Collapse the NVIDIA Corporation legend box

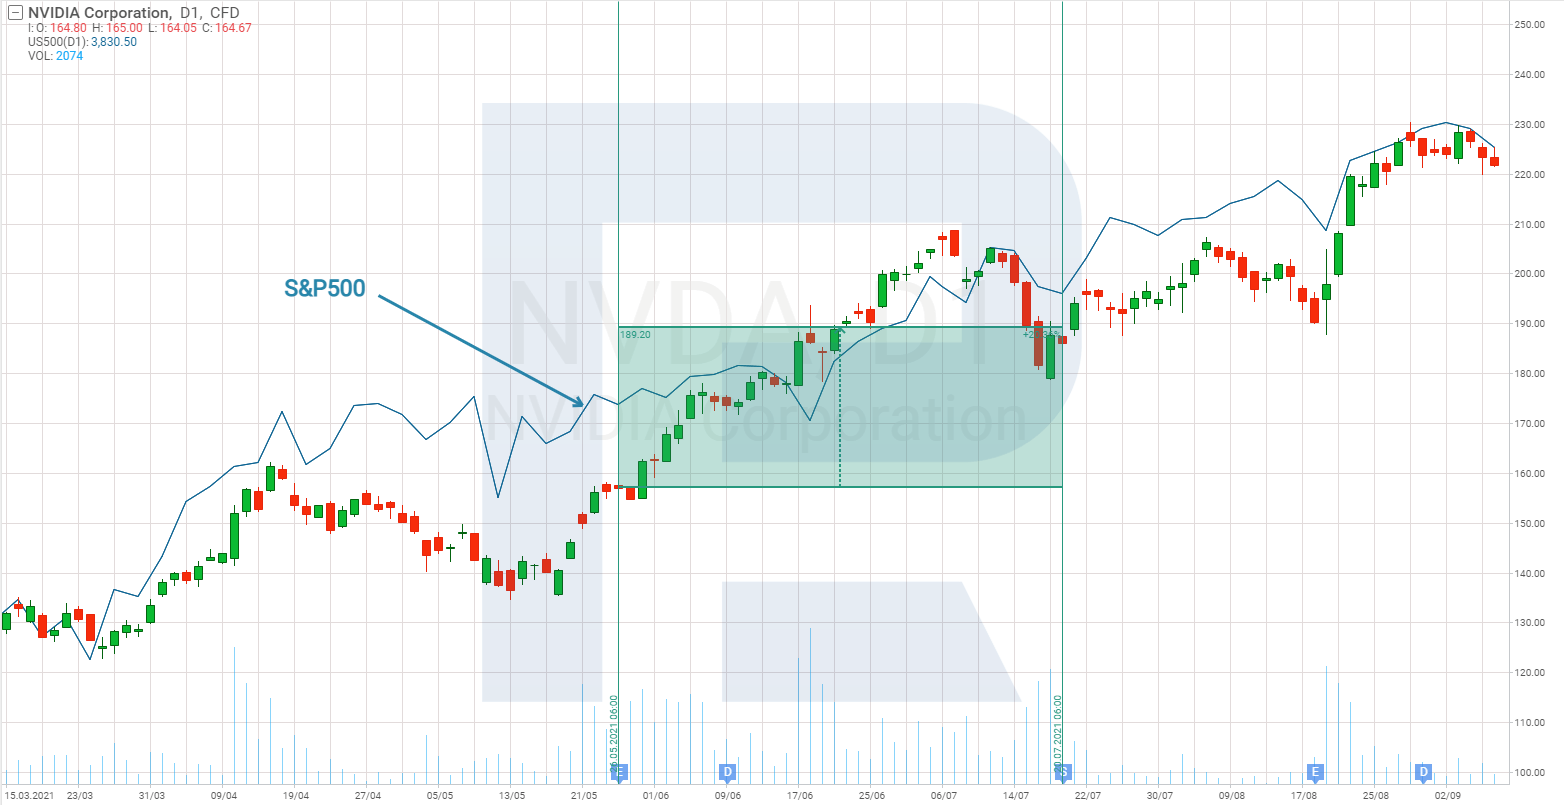14,13
